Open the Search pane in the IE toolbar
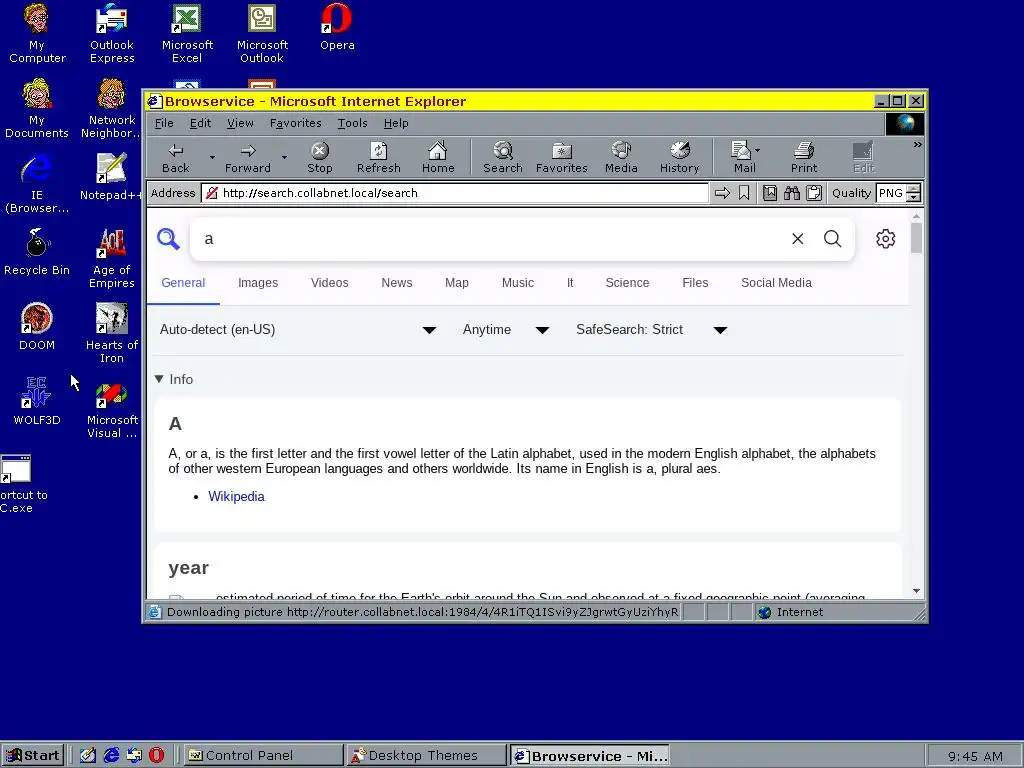Image resolution: width=1024 pixels, height=768 pixels. [x=503, y=157]
